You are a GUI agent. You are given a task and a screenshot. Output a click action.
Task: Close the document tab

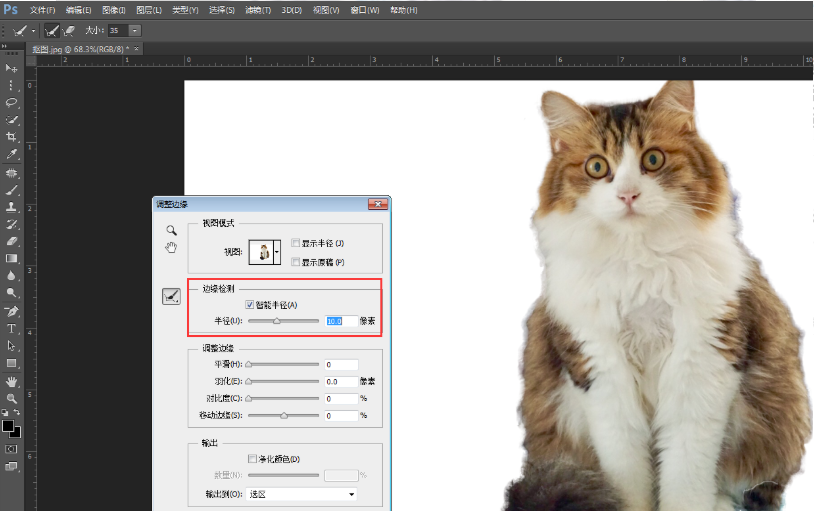pyautogui.click(x=136, y=48)
